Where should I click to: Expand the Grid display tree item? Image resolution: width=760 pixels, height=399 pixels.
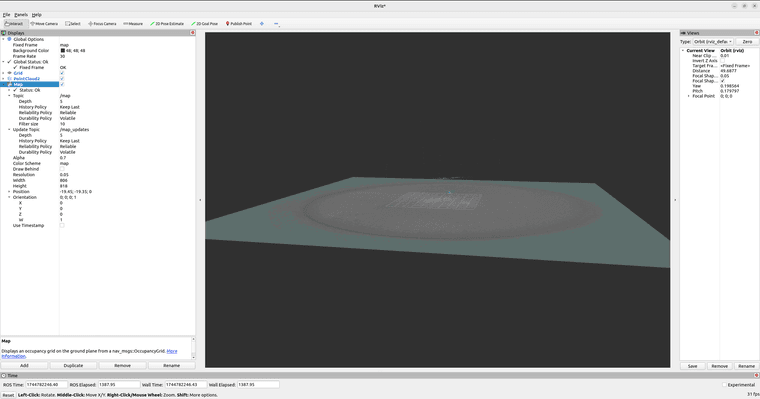(x=3, y=73)
